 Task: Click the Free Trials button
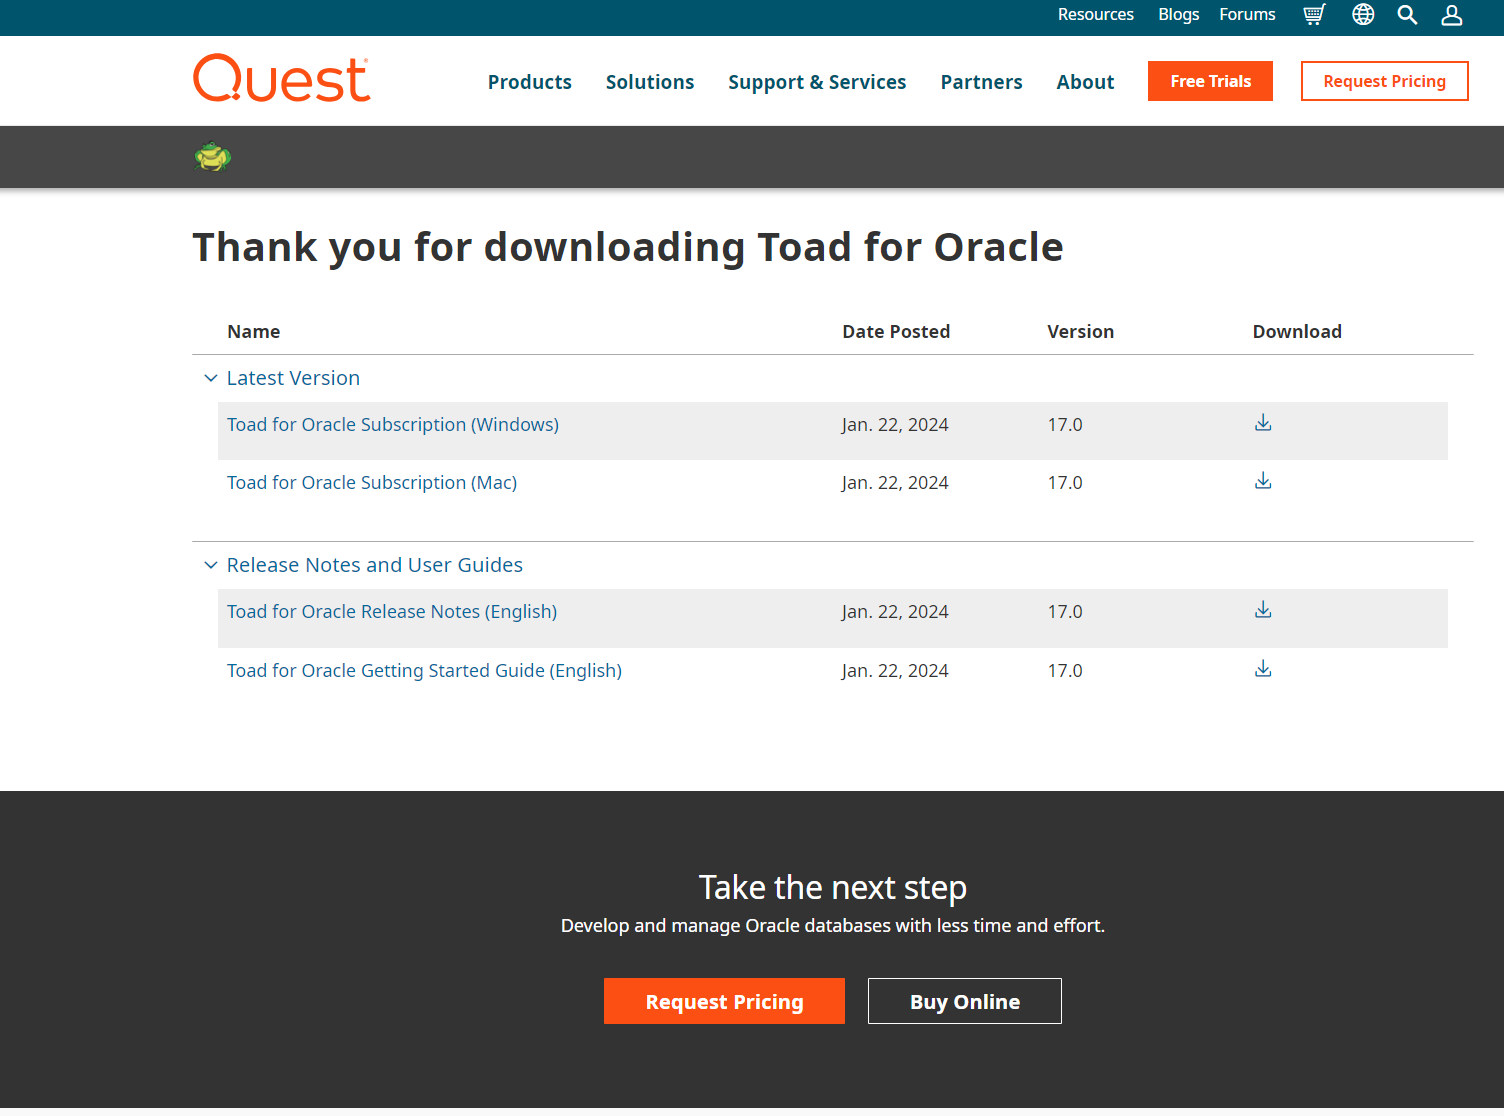(1210, 81)
